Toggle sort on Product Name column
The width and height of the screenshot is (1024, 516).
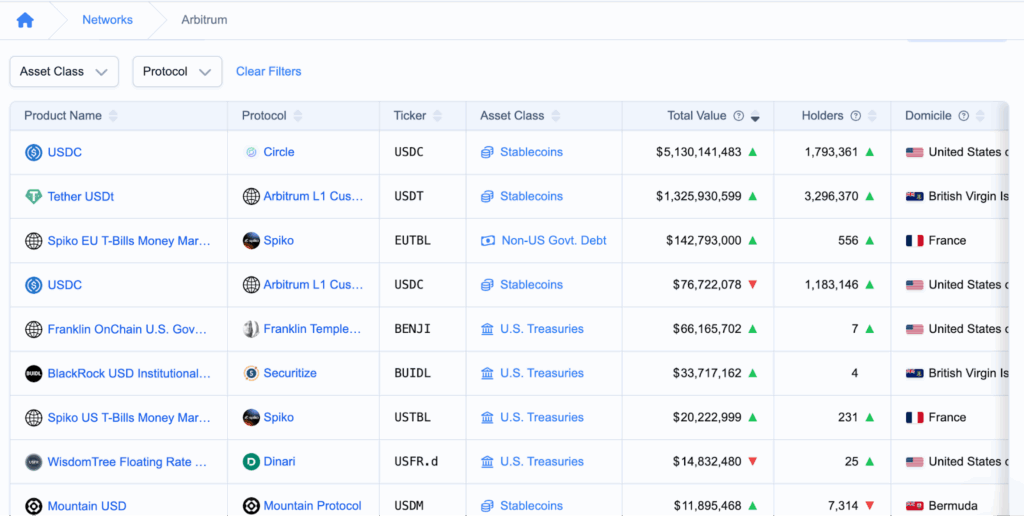pos(113,116)
